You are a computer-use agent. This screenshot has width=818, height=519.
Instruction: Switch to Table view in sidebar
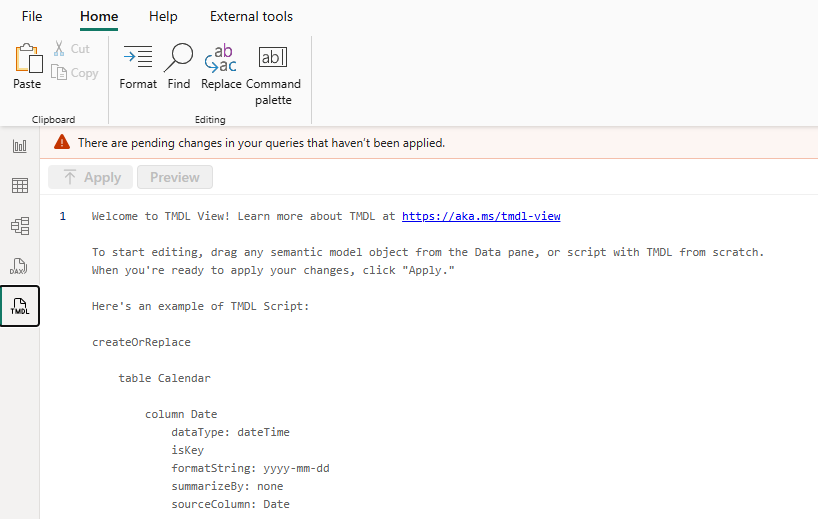point(20,186)
